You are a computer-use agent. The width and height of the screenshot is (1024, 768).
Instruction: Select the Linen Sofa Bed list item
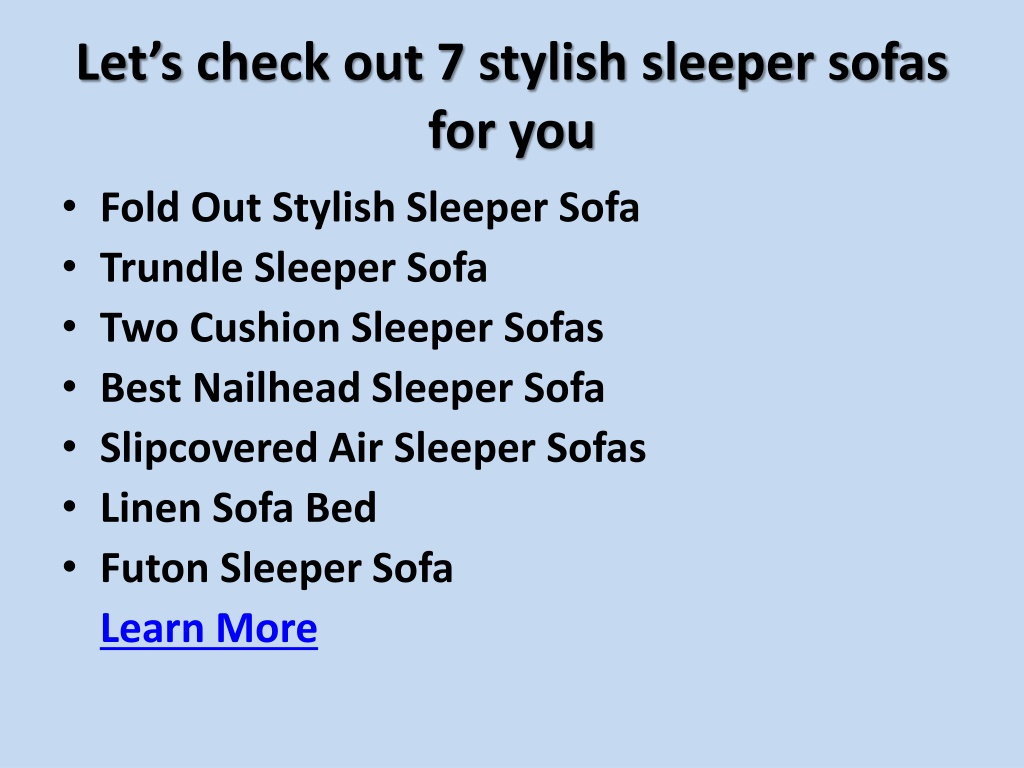pos(238,508)
